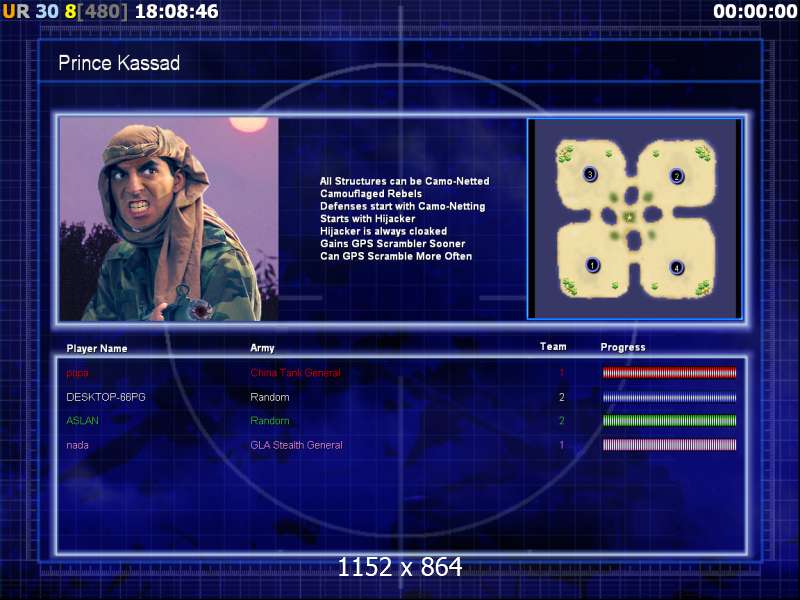Viewport: 800px width, 600px height.
Task: Click the center star marker on minimap
Action: [x=630, y=217]
